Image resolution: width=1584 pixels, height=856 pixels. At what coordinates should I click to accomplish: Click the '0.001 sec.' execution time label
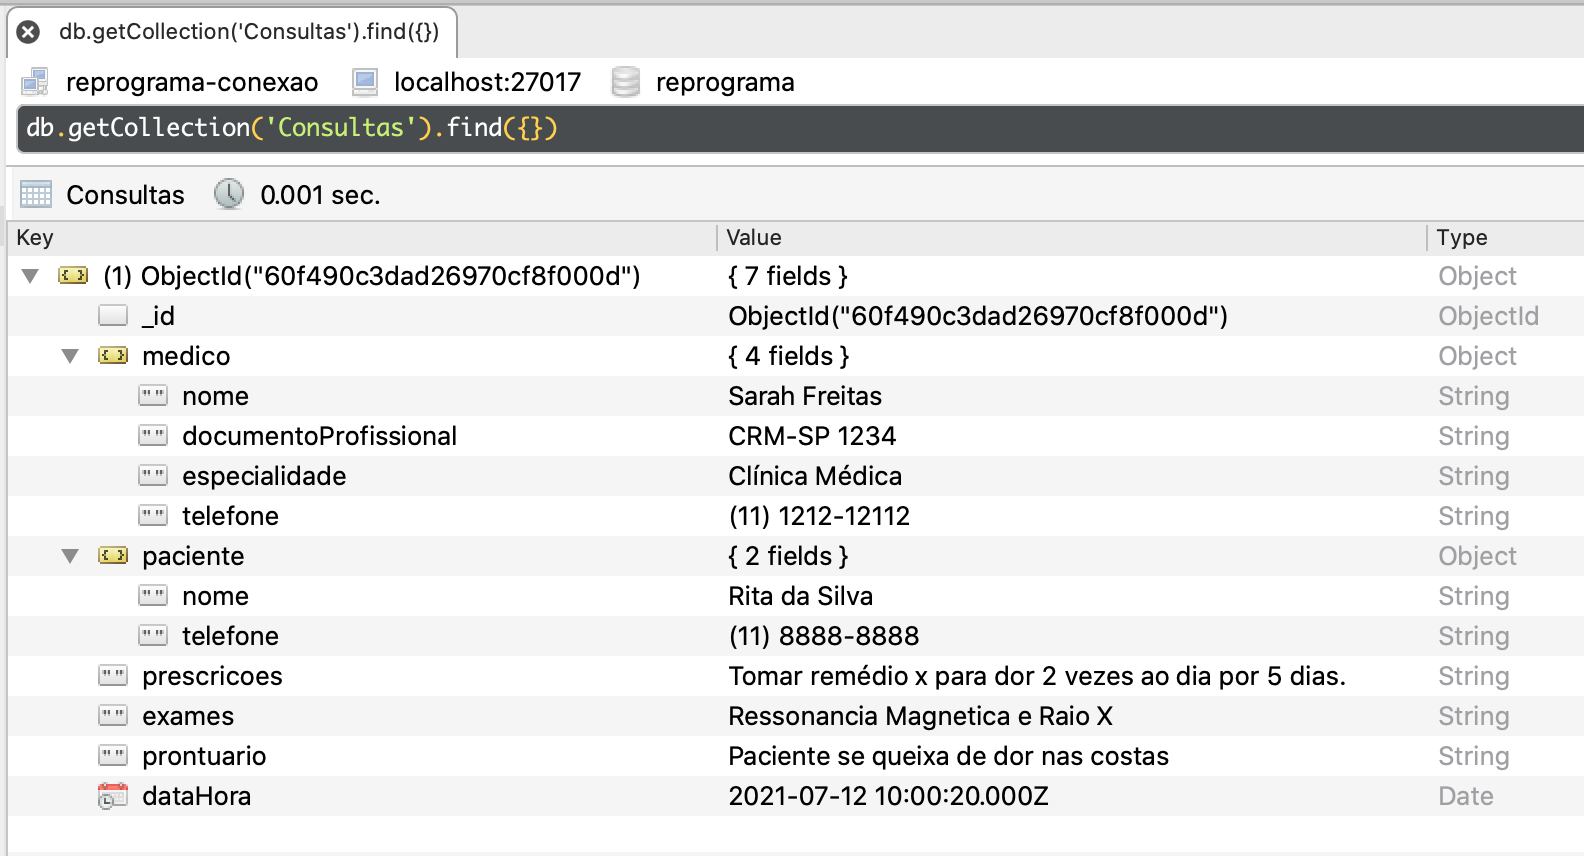point(320,195)
